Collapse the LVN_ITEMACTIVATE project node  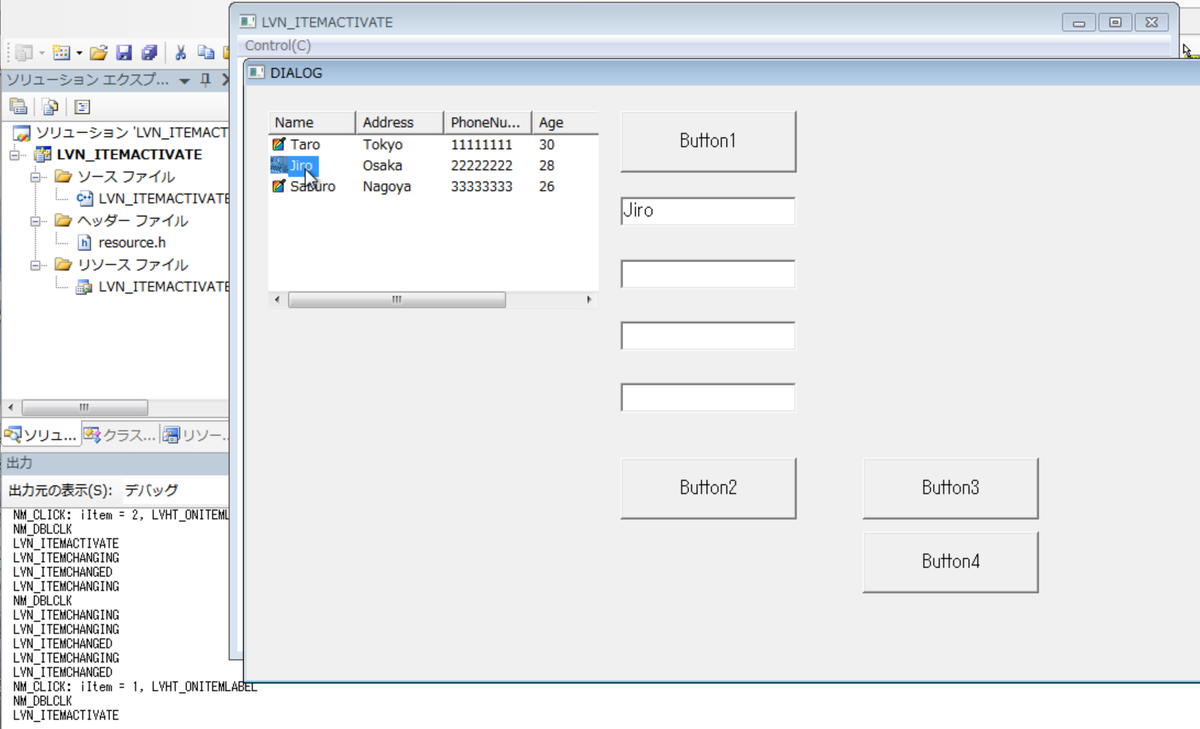point(15,155)
